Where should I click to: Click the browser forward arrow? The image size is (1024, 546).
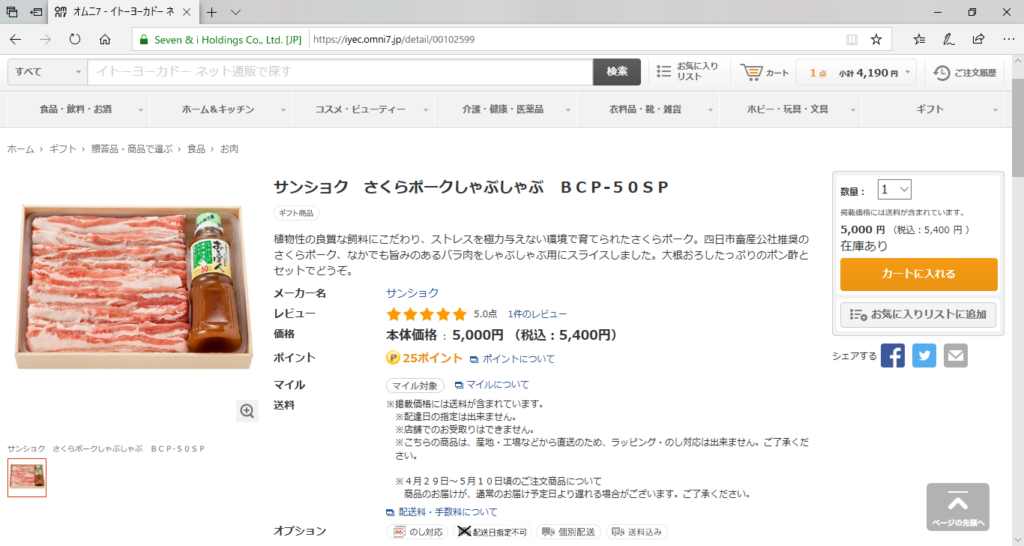click(45, 39)
